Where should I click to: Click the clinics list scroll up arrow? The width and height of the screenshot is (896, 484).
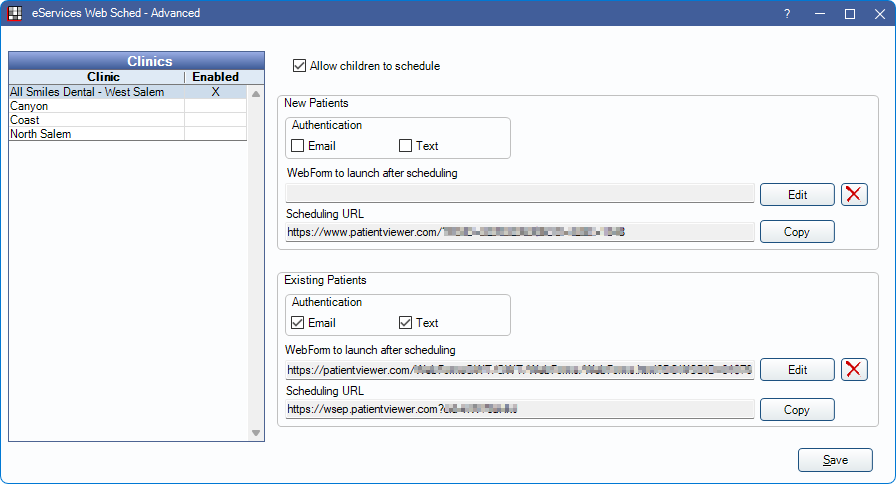point(256,93)
